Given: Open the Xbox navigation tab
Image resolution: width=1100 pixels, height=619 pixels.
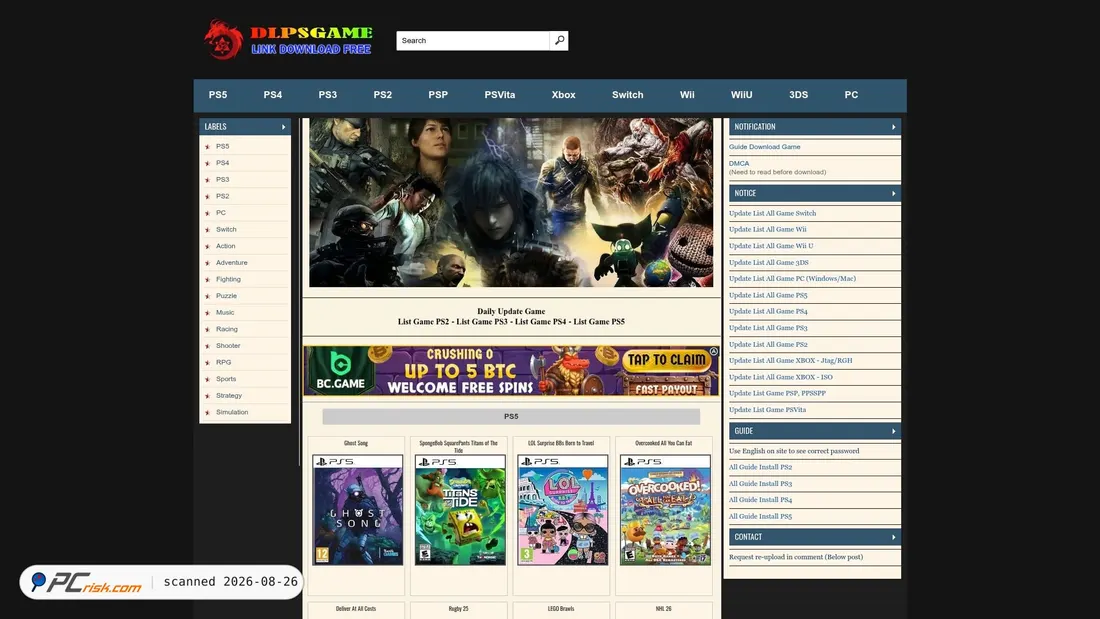Looking at the screenshot, I should pos(563,95).
